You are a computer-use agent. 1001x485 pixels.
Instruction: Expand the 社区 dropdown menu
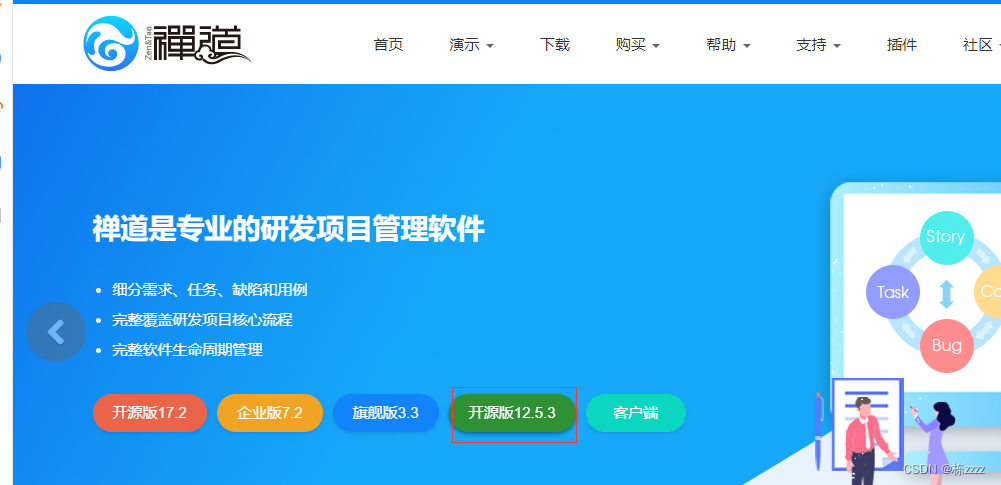tap(981, 45)
